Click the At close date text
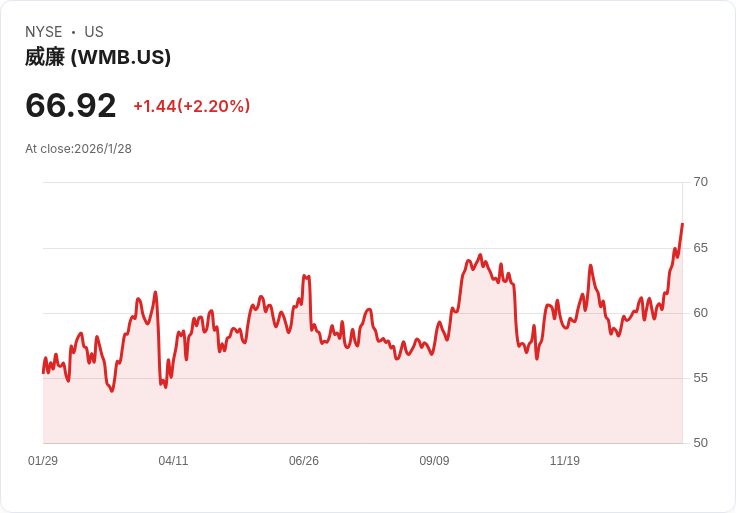736x513 pixels. pos(78,149)
